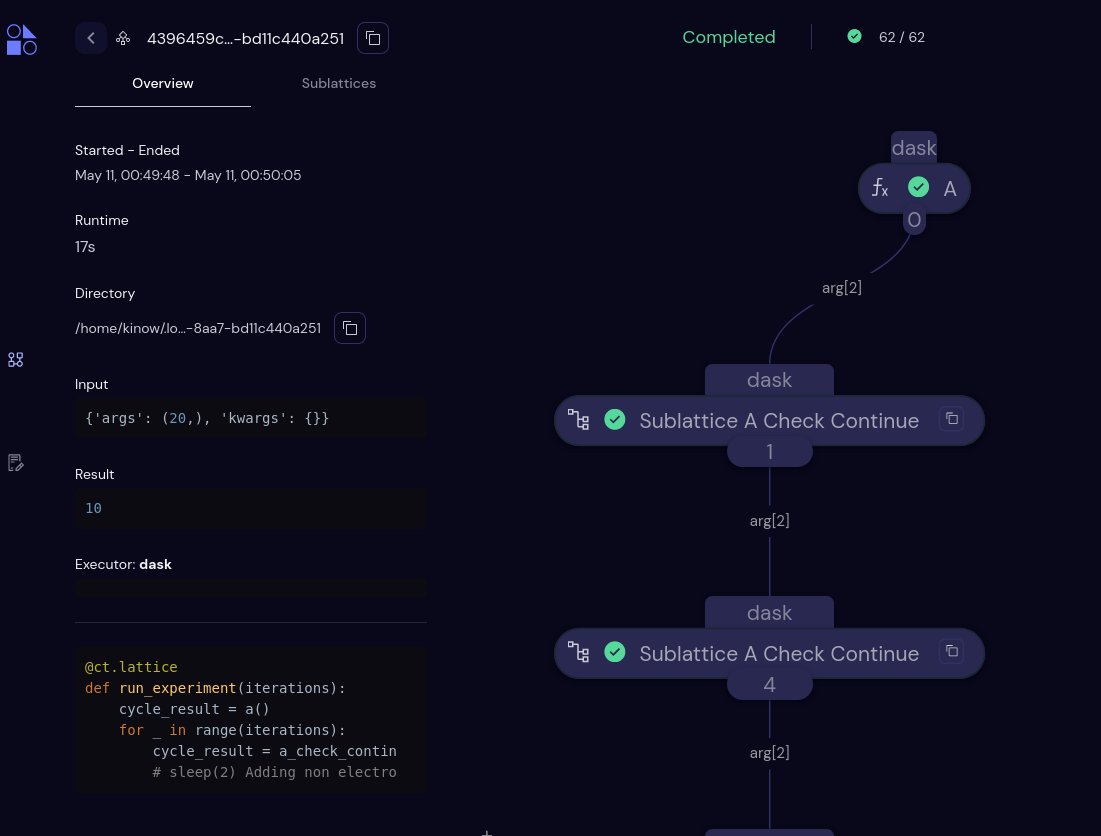
Task: Copy the dispatch ID 4396459c...-bd11c440a251
Action: coord(373,38)
